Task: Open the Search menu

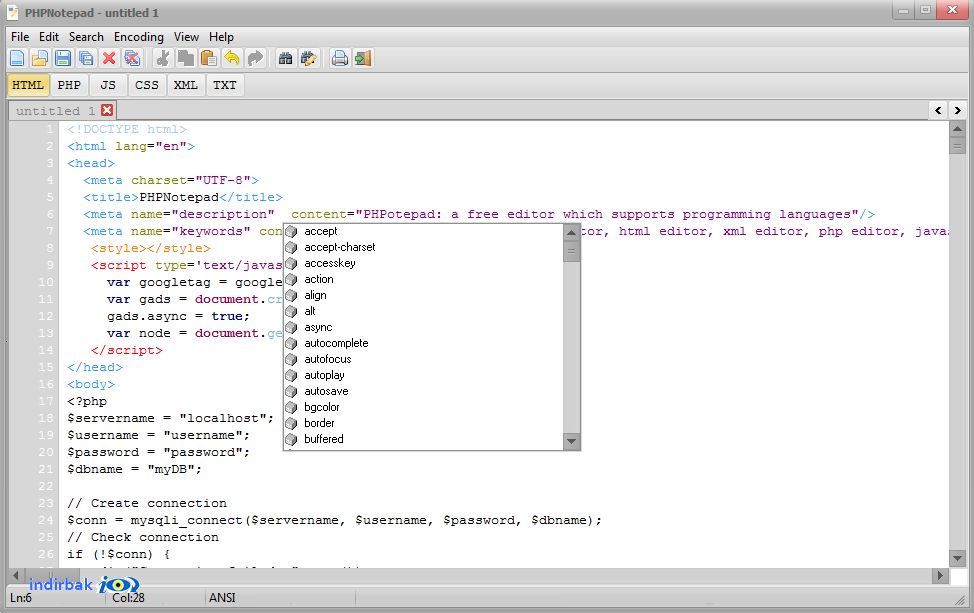Action: pos(86,37)
